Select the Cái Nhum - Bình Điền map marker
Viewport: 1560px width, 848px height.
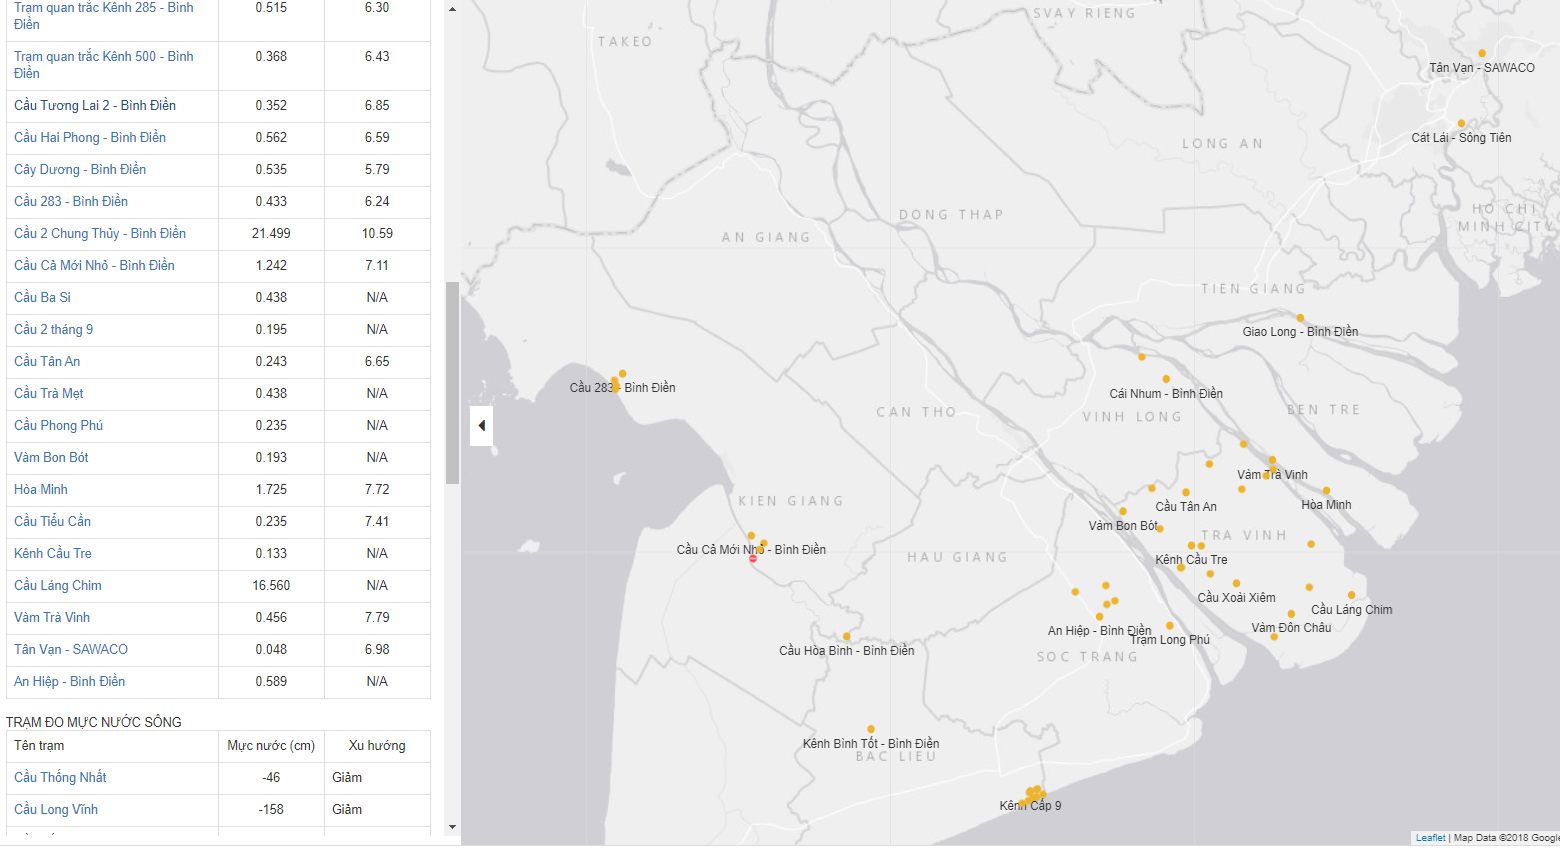1166,379
